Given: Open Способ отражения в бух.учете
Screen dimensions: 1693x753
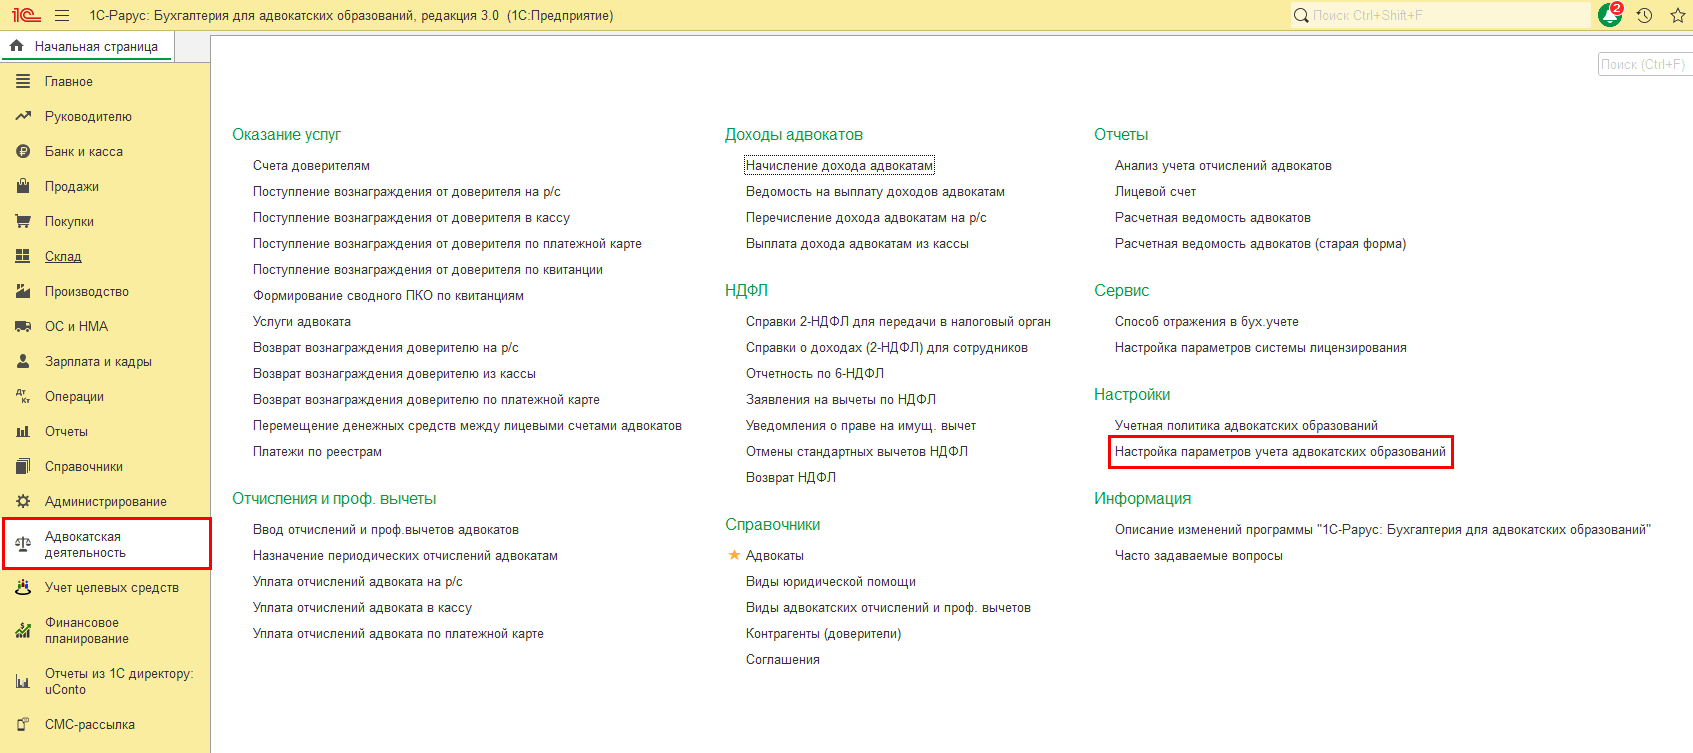Looking at the screenshot, I should point(1207,321).
